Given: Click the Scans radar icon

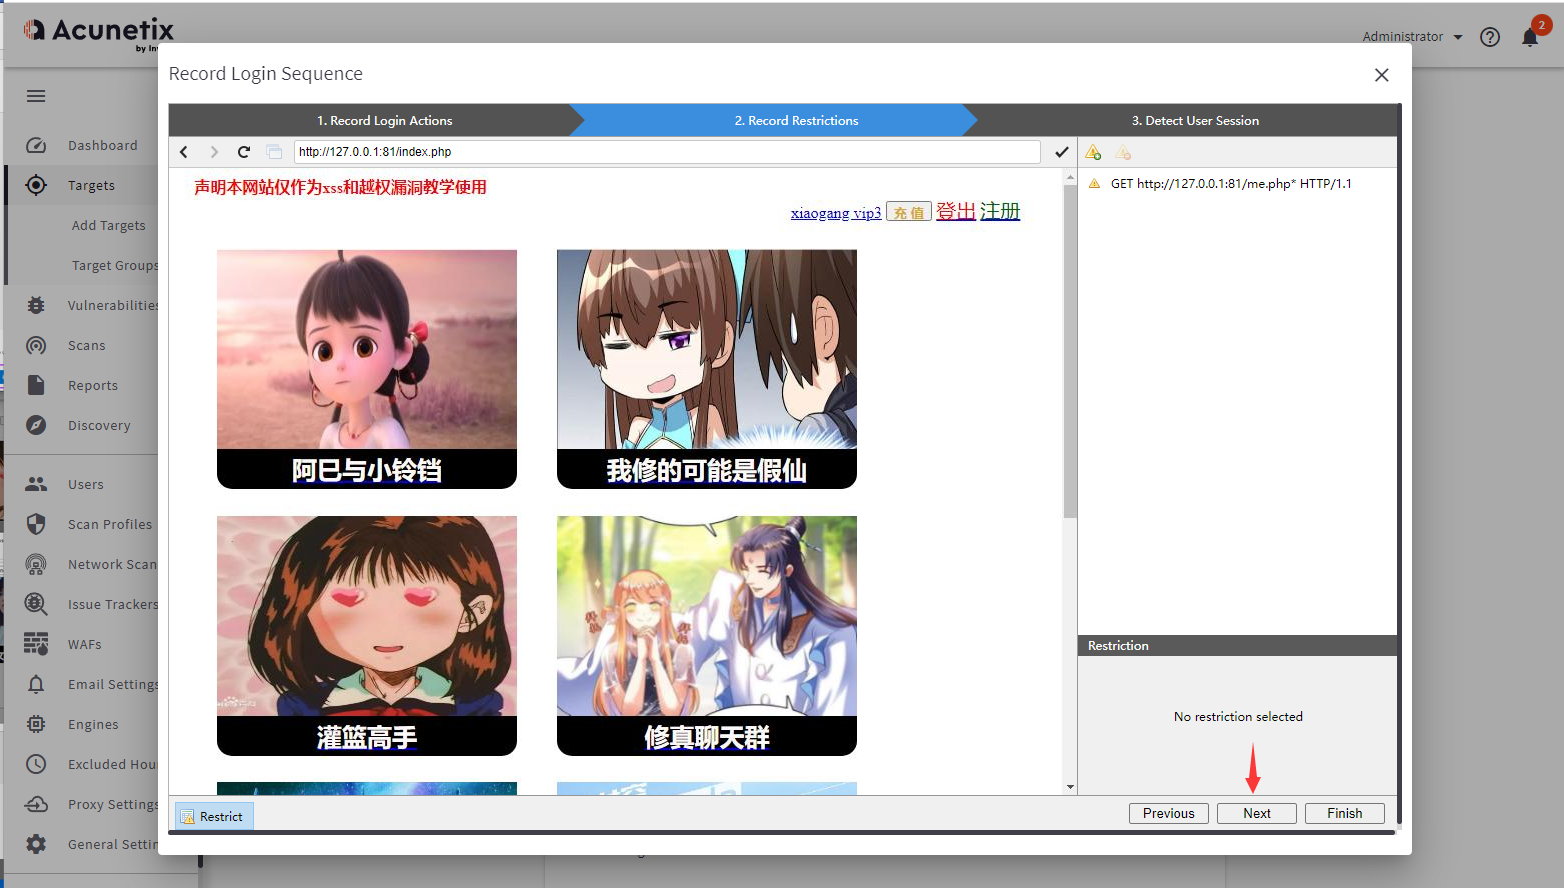Looking at the screenshot, I should [x=36, y=345].
